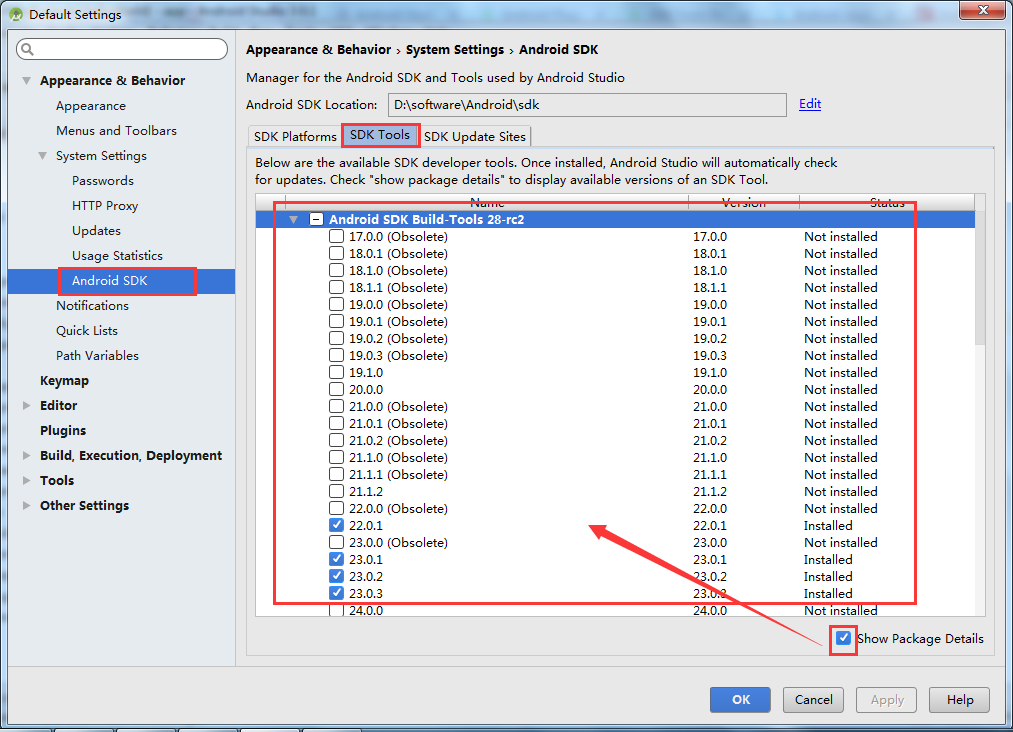Image resolution: width=1013 pixels, height=732 pixels.
Task: Collapse the Android SDK Build-Tools 28-rc2 group
Action: 294,220
